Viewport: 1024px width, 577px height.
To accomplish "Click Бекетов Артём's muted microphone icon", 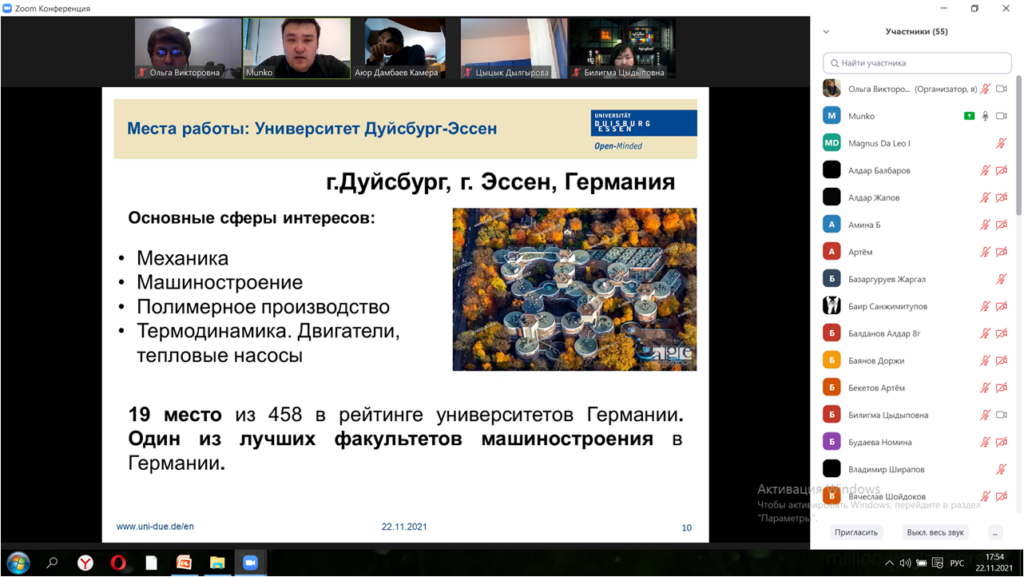I will tap(985, 388).
